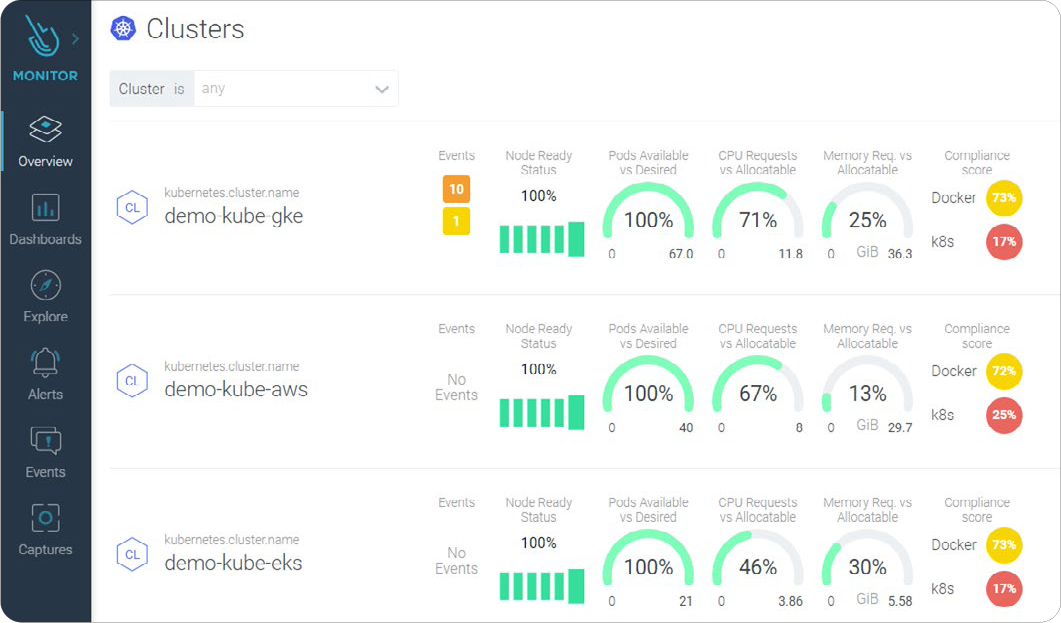
Task: Open the Events chat icon
Action: tap(45, 440)
